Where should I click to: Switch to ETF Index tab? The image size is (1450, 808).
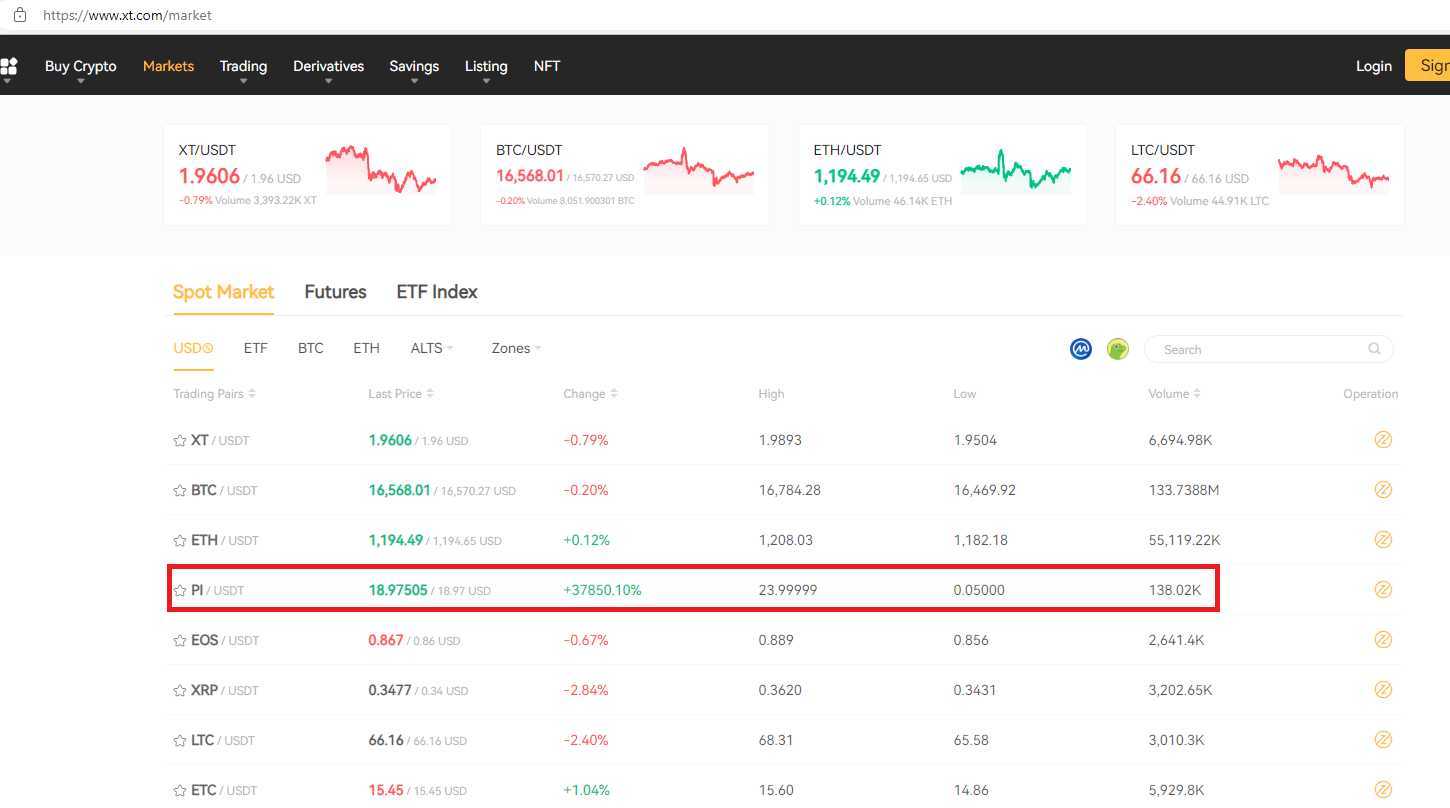click(437, 292)
